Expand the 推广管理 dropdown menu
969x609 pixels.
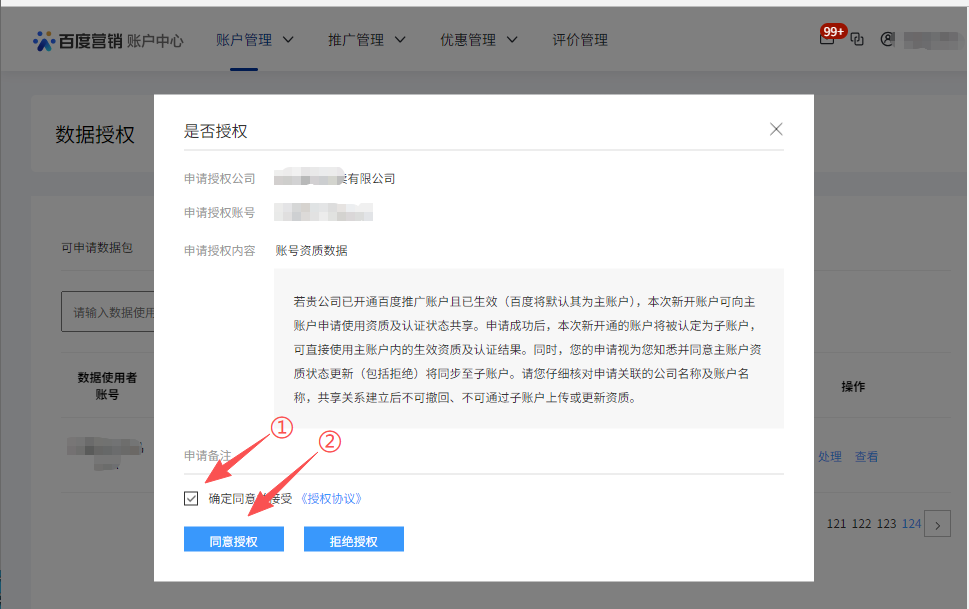pyautogui.click(x=367, y=40)
